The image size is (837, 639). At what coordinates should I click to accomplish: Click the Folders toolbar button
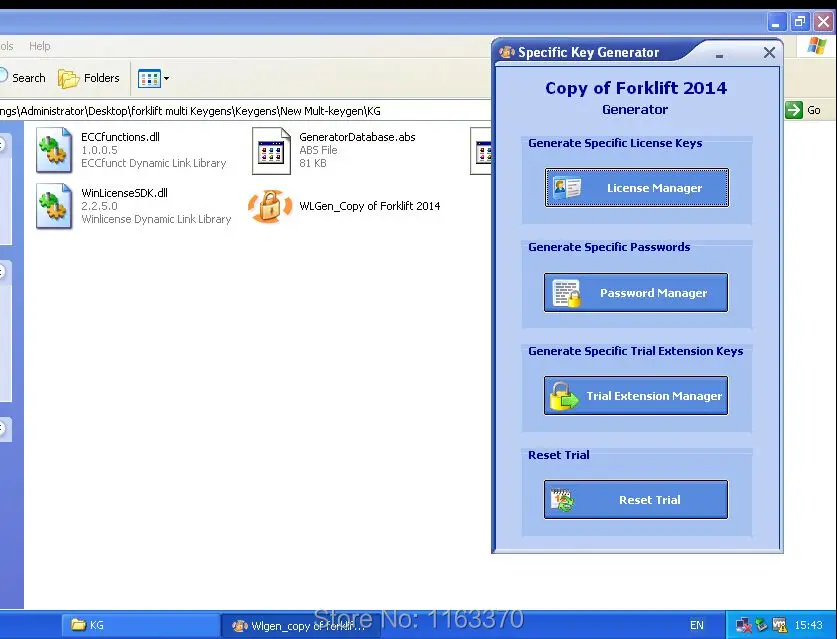click(89, 78)
